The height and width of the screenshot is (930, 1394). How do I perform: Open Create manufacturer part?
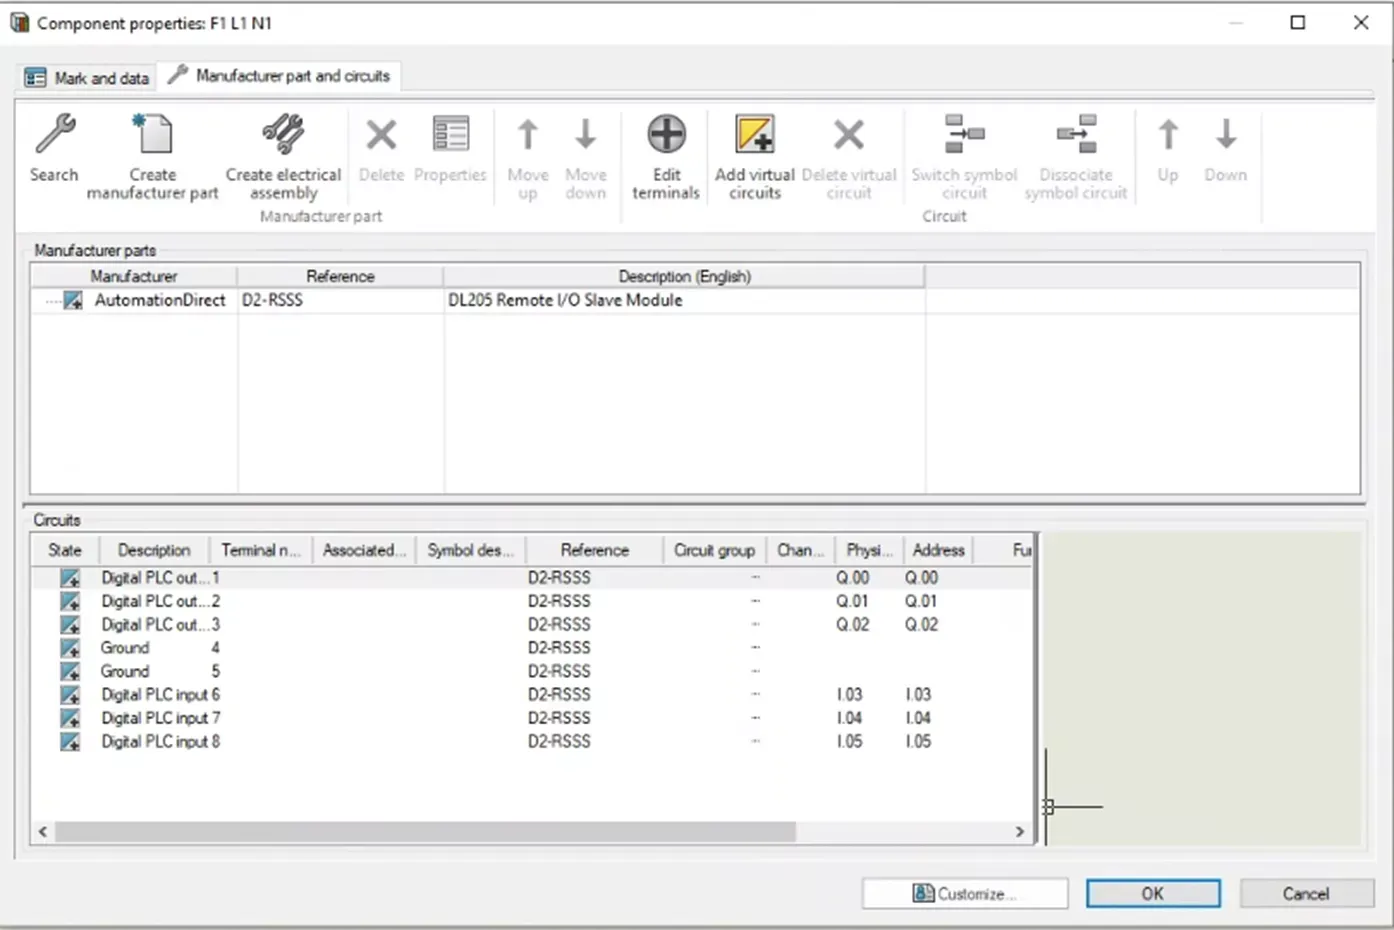coord(152,157)
